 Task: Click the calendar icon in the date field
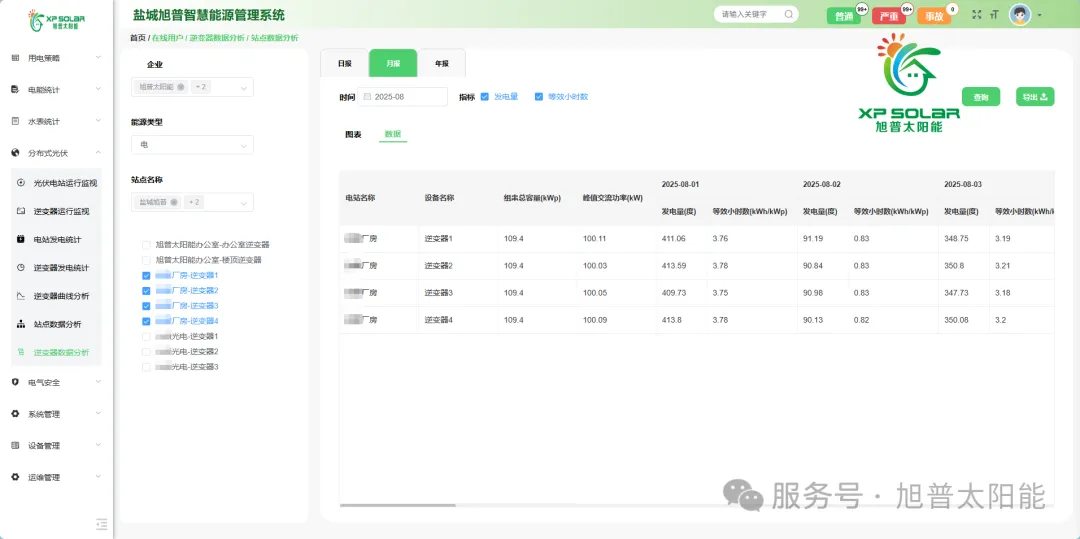tap(367, 97)
